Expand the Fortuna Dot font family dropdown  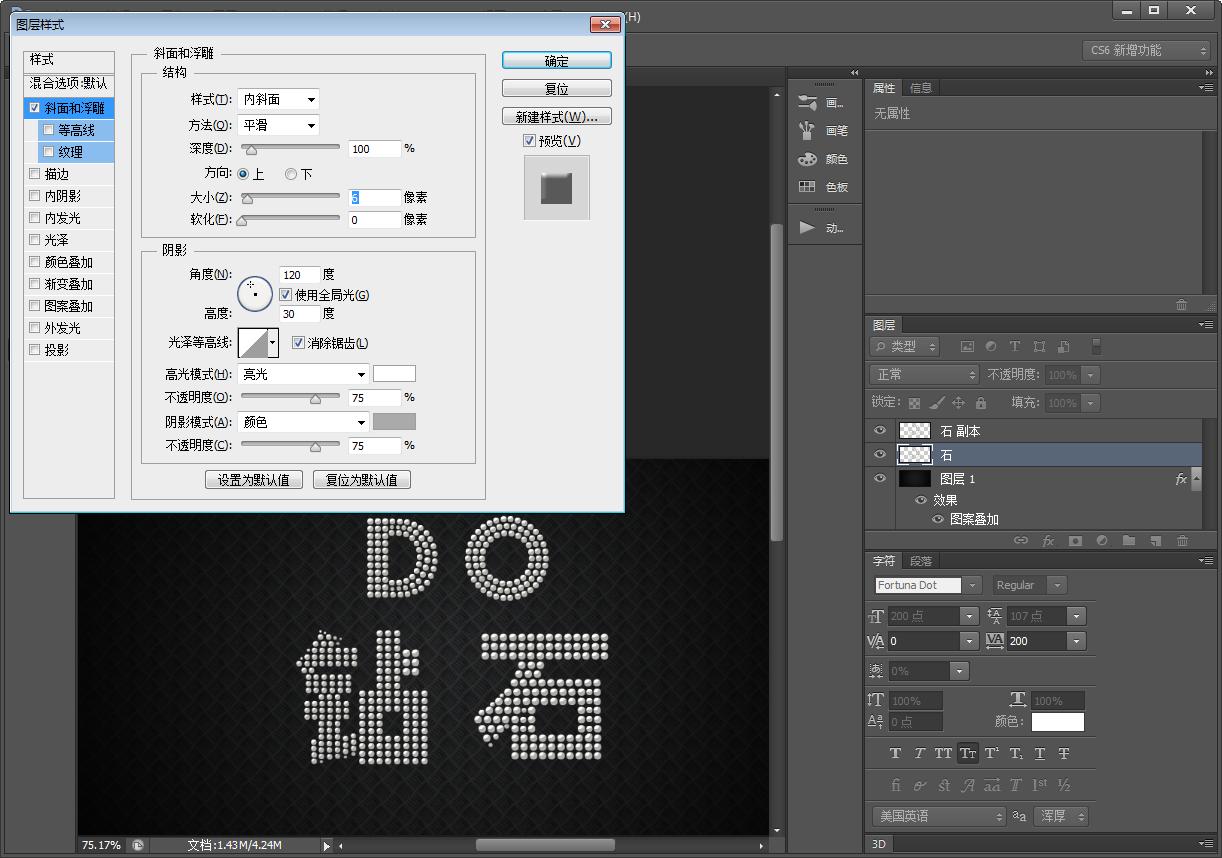(973, 585)
